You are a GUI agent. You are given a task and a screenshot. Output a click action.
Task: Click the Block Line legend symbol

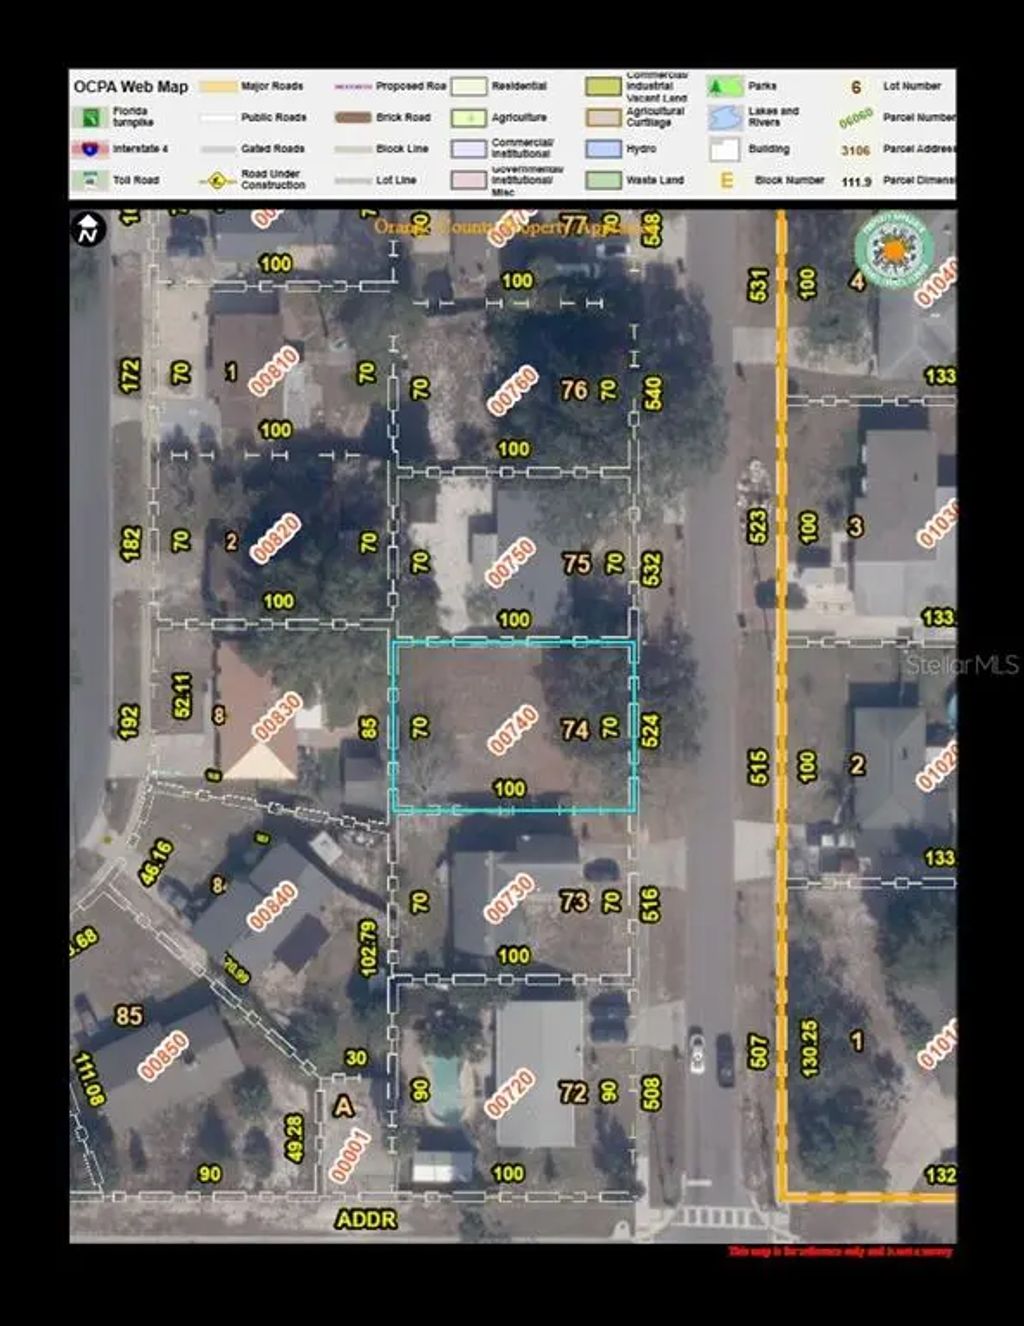(353, 149)
